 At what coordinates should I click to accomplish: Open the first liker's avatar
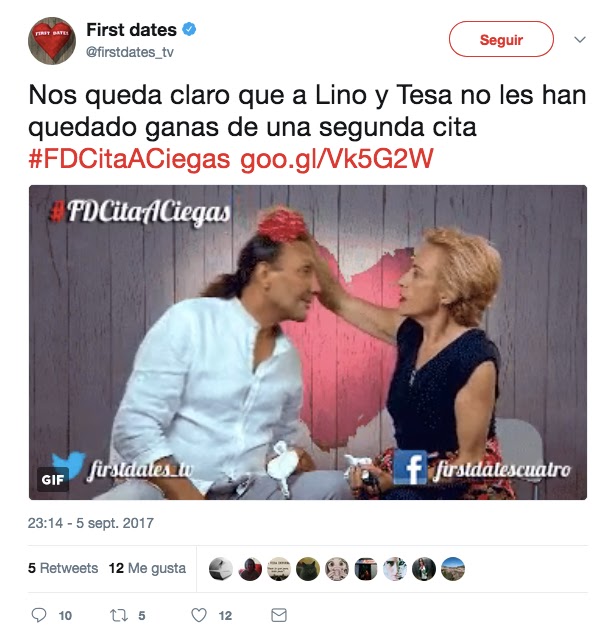coord(220,569)
